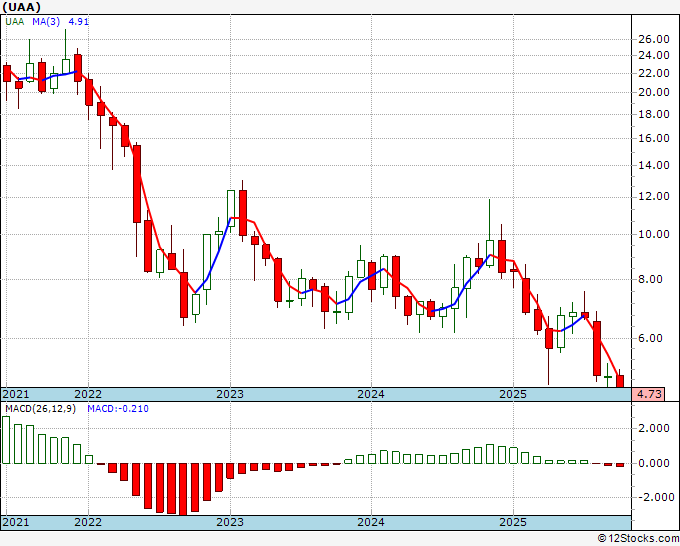The height and width of the screenshot is (546, 680).
Task: Click 2022 on the MACD panel timeline
Action: click(x=88, y=522)
